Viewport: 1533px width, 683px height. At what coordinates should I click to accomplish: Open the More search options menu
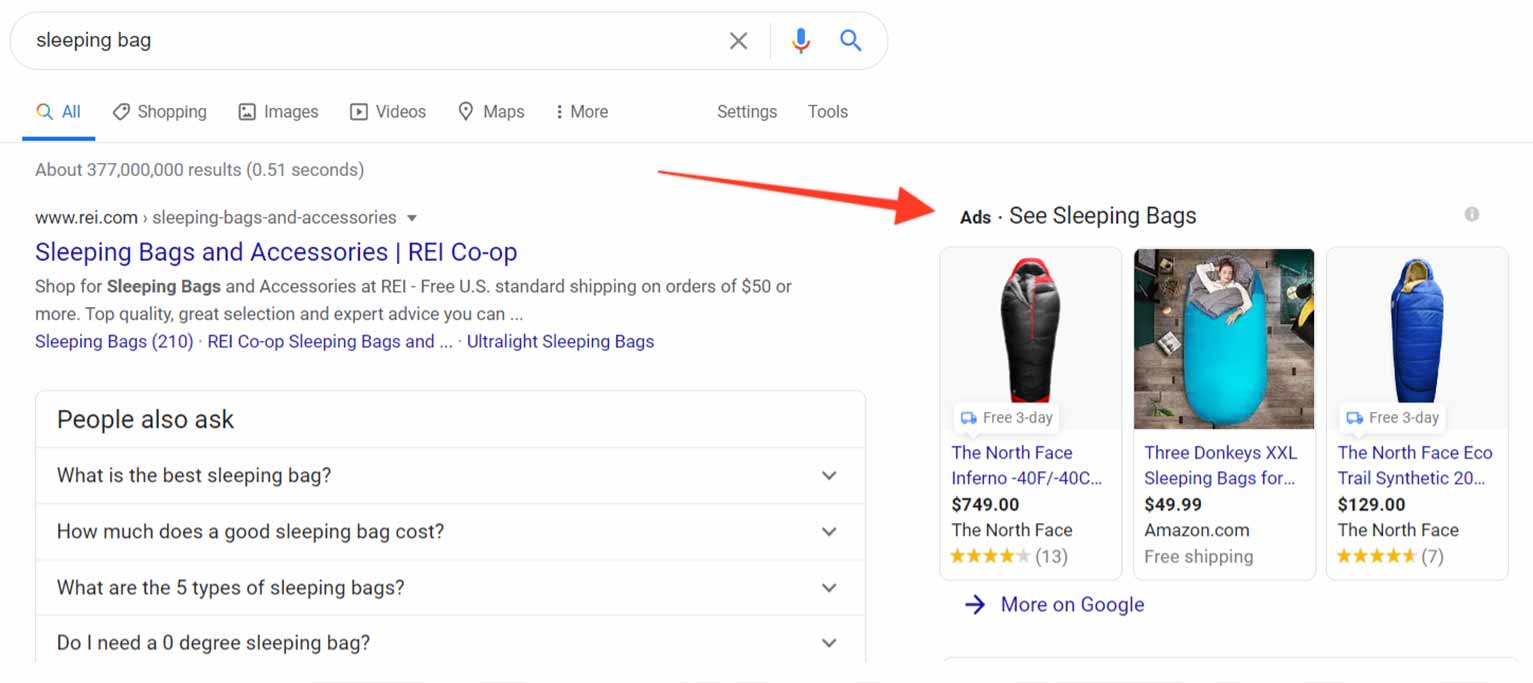click(x=581, y=112)
